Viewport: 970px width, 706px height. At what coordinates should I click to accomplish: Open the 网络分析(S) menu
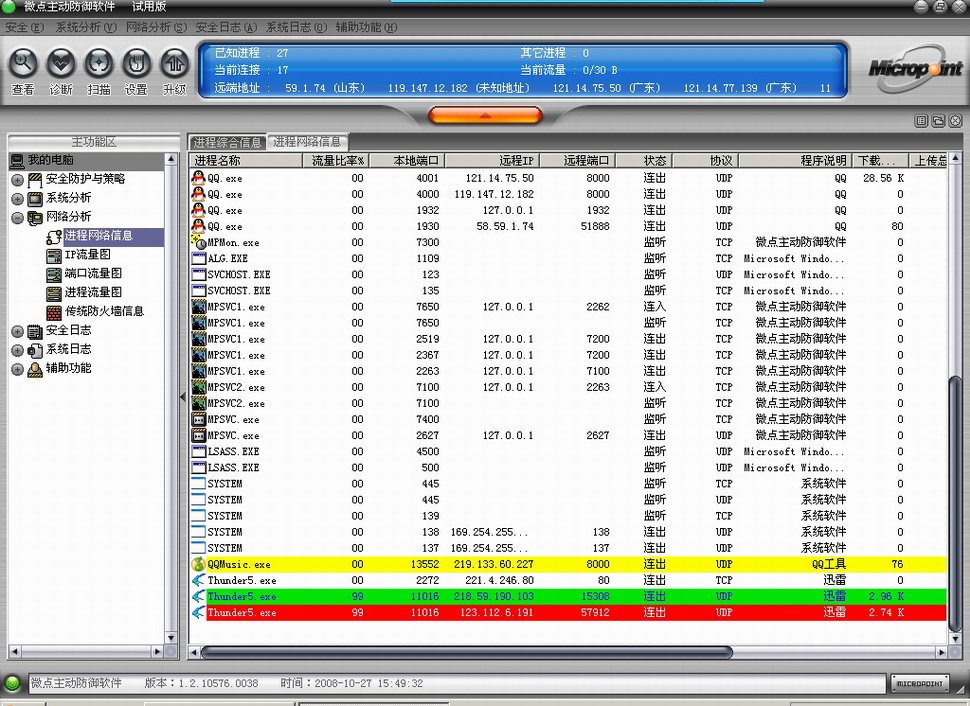click(x=157, y=27)
